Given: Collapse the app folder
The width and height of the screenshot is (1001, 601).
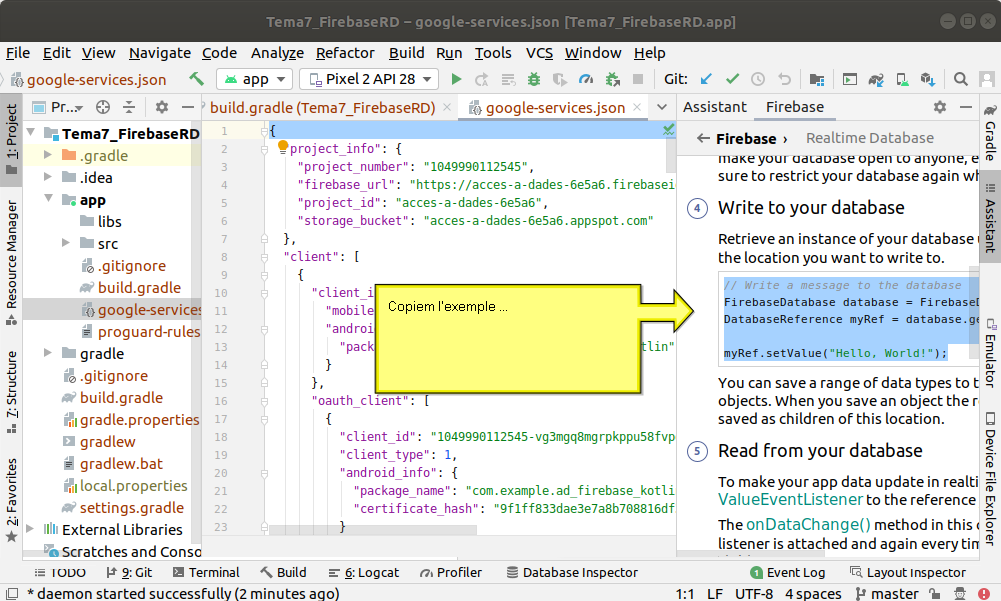Looking at the screenshot, I should [49, 199].
